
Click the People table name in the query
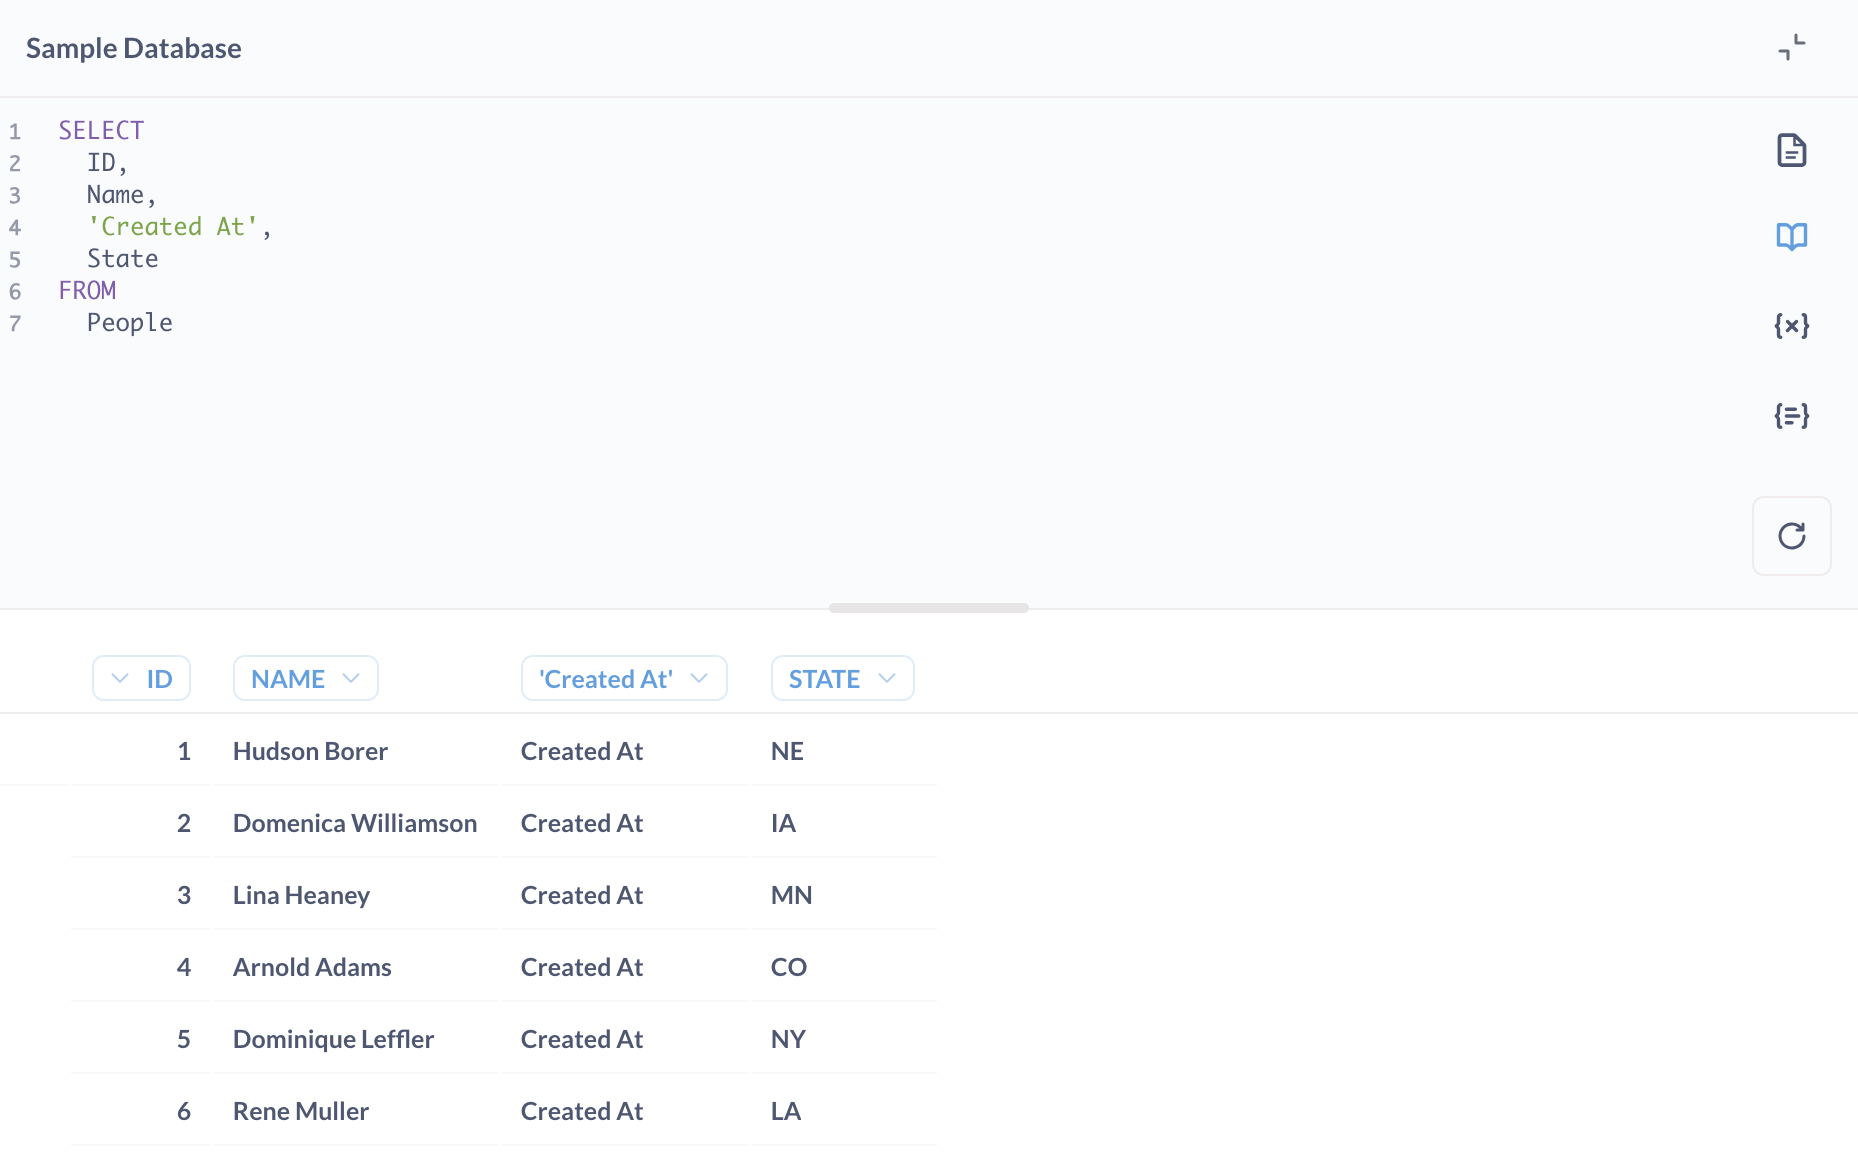pos(129,323)
